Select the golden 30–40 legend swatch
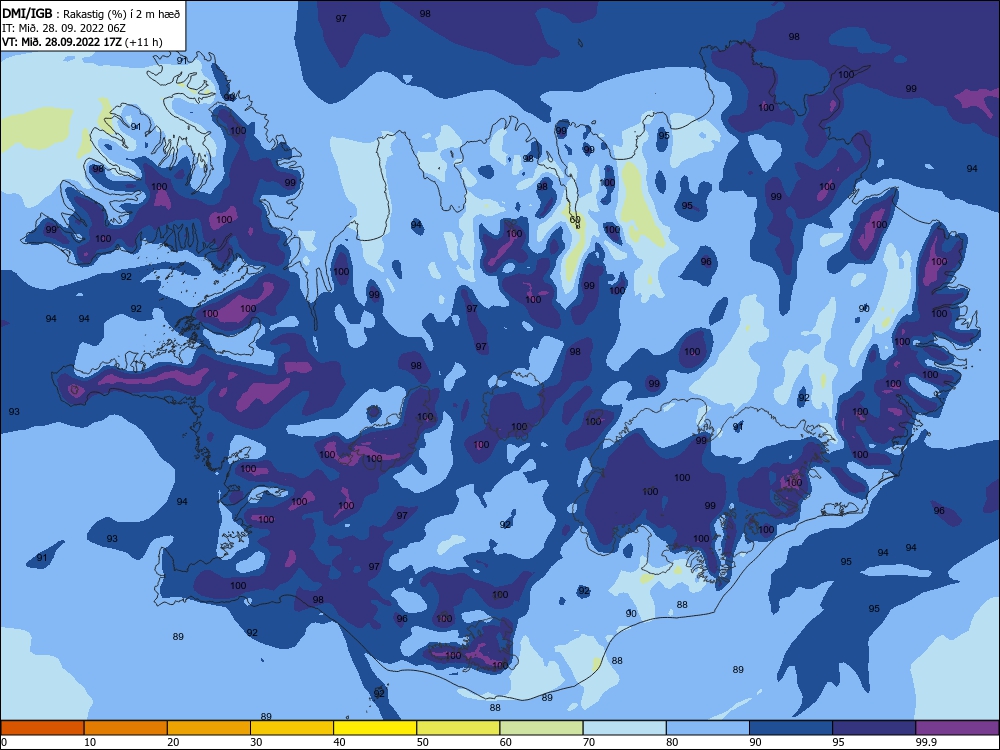Image resolution: width=1000 pixels, height=750 pixels. pos(292,728)
